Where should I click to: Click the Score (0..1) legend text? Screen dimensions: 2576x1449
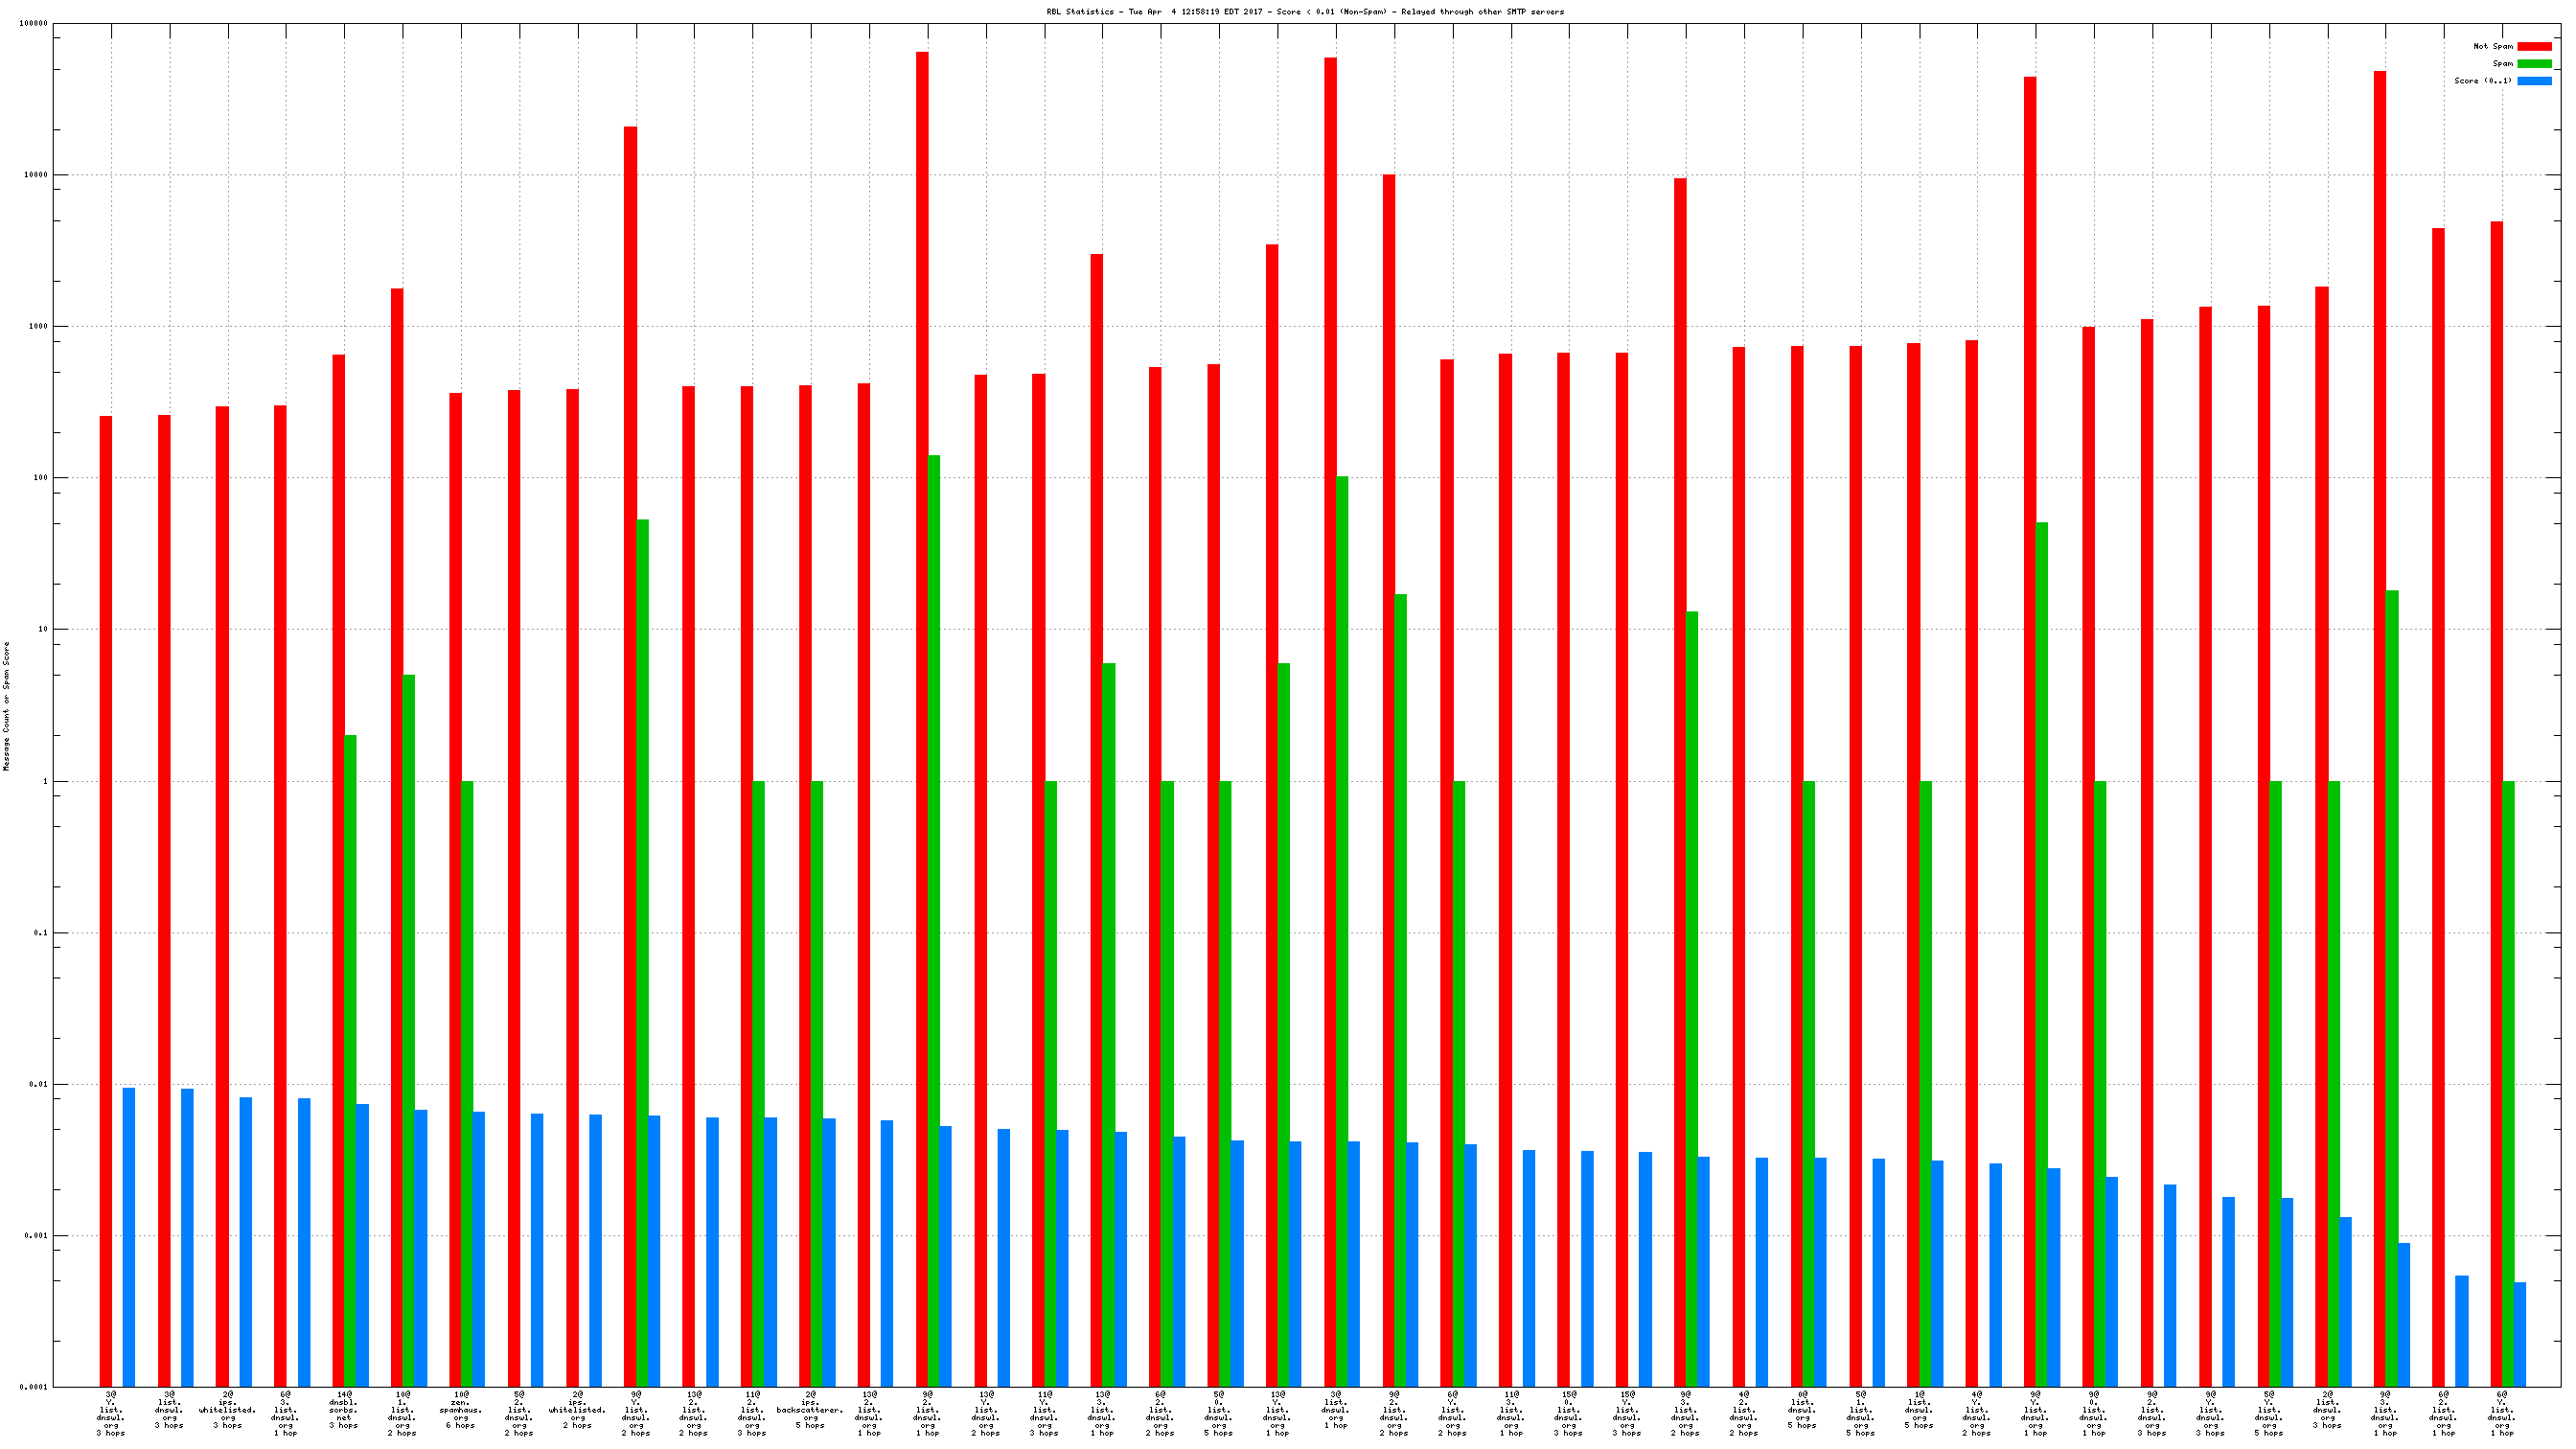coord(2482,81)
